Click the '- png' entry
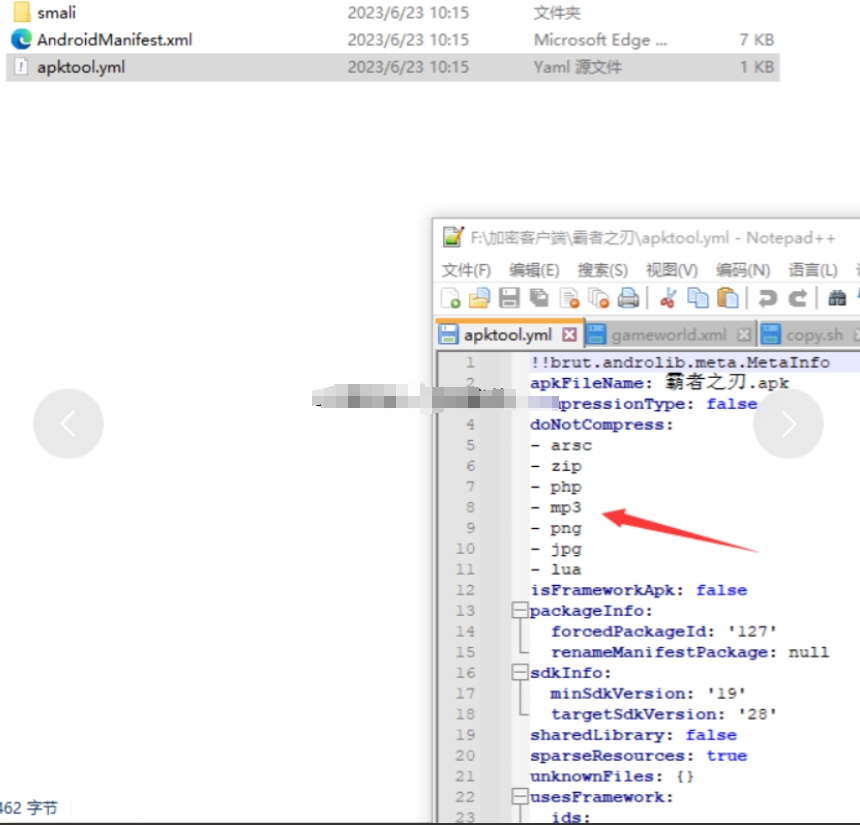860x825 pixels. [556, 529]
